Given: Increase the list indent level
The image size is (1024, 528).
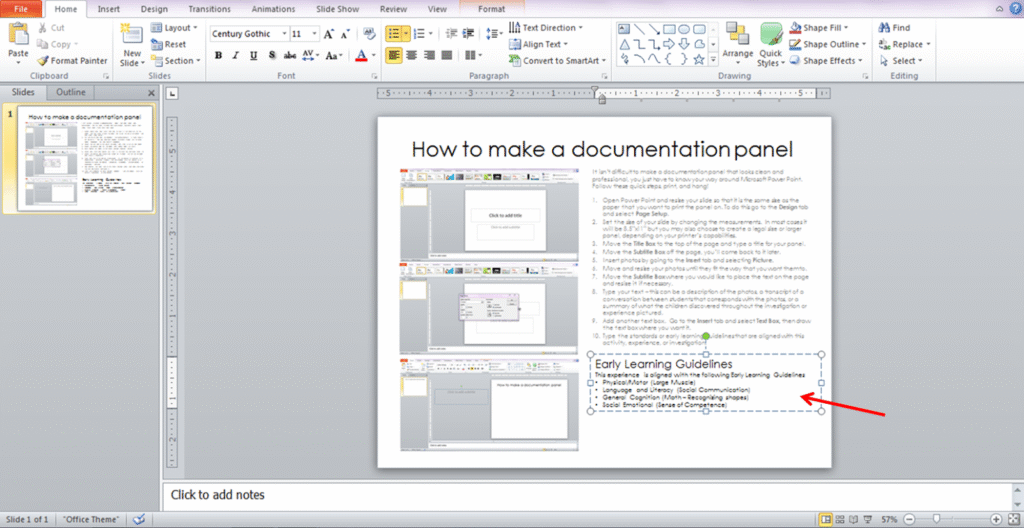Looking at the screenshot, I should 468,34.
